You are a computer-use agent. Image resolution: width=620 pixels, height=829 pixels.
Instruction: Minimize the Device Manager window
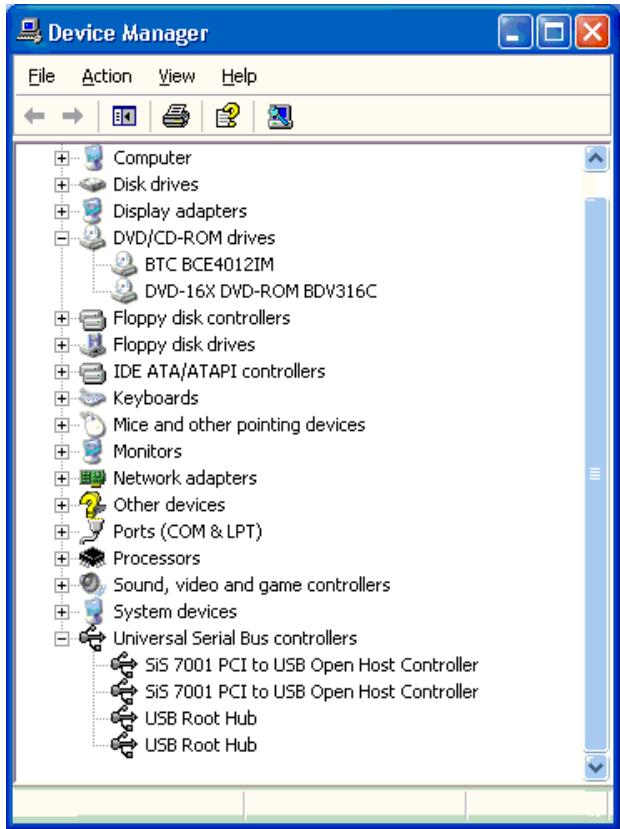(x=514, y=32)
